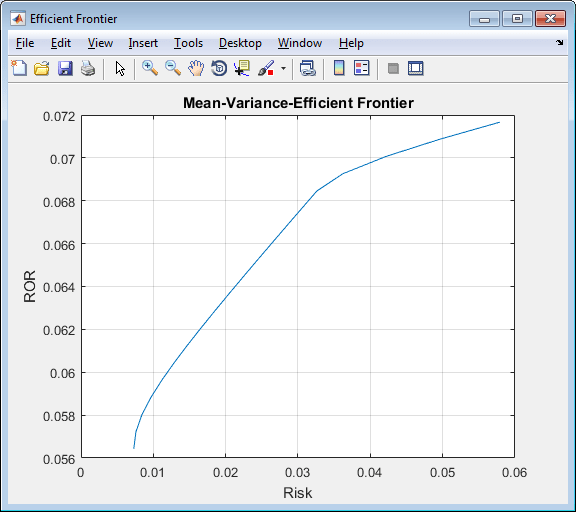Open the Tools menu

[x=188, y=43]
